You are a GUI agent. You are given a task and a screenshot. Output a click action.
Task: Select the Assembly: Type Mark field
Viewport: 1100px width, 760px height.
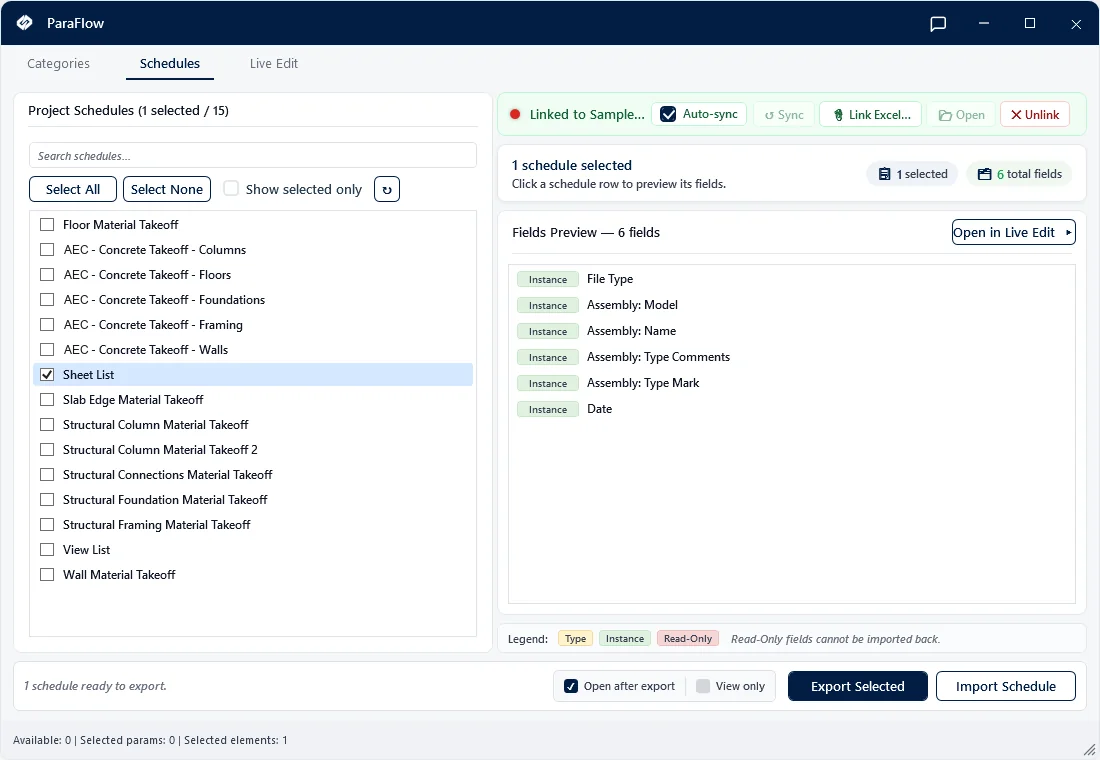click(791, 383)
